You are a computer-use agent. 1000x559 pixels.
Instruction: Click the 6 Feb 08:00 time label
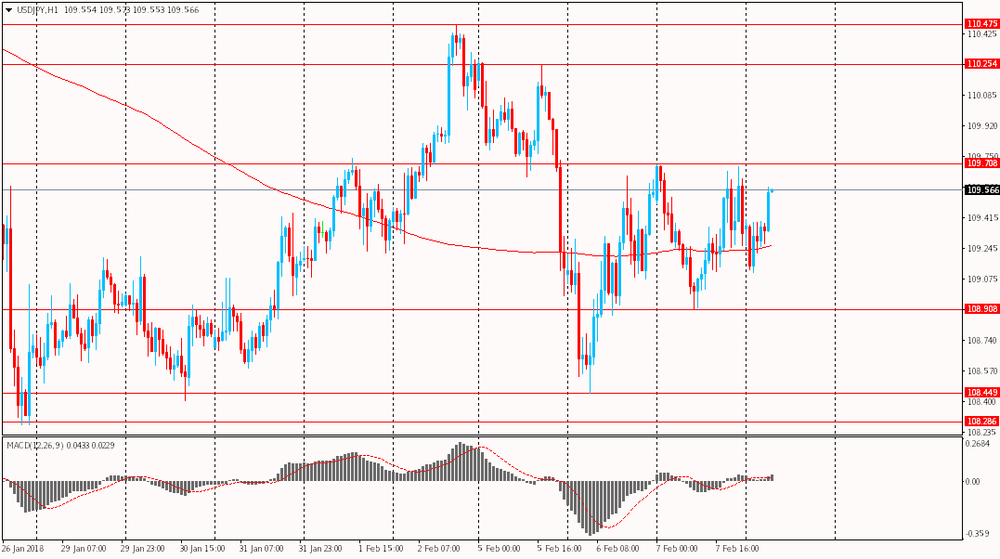[618, 548]
